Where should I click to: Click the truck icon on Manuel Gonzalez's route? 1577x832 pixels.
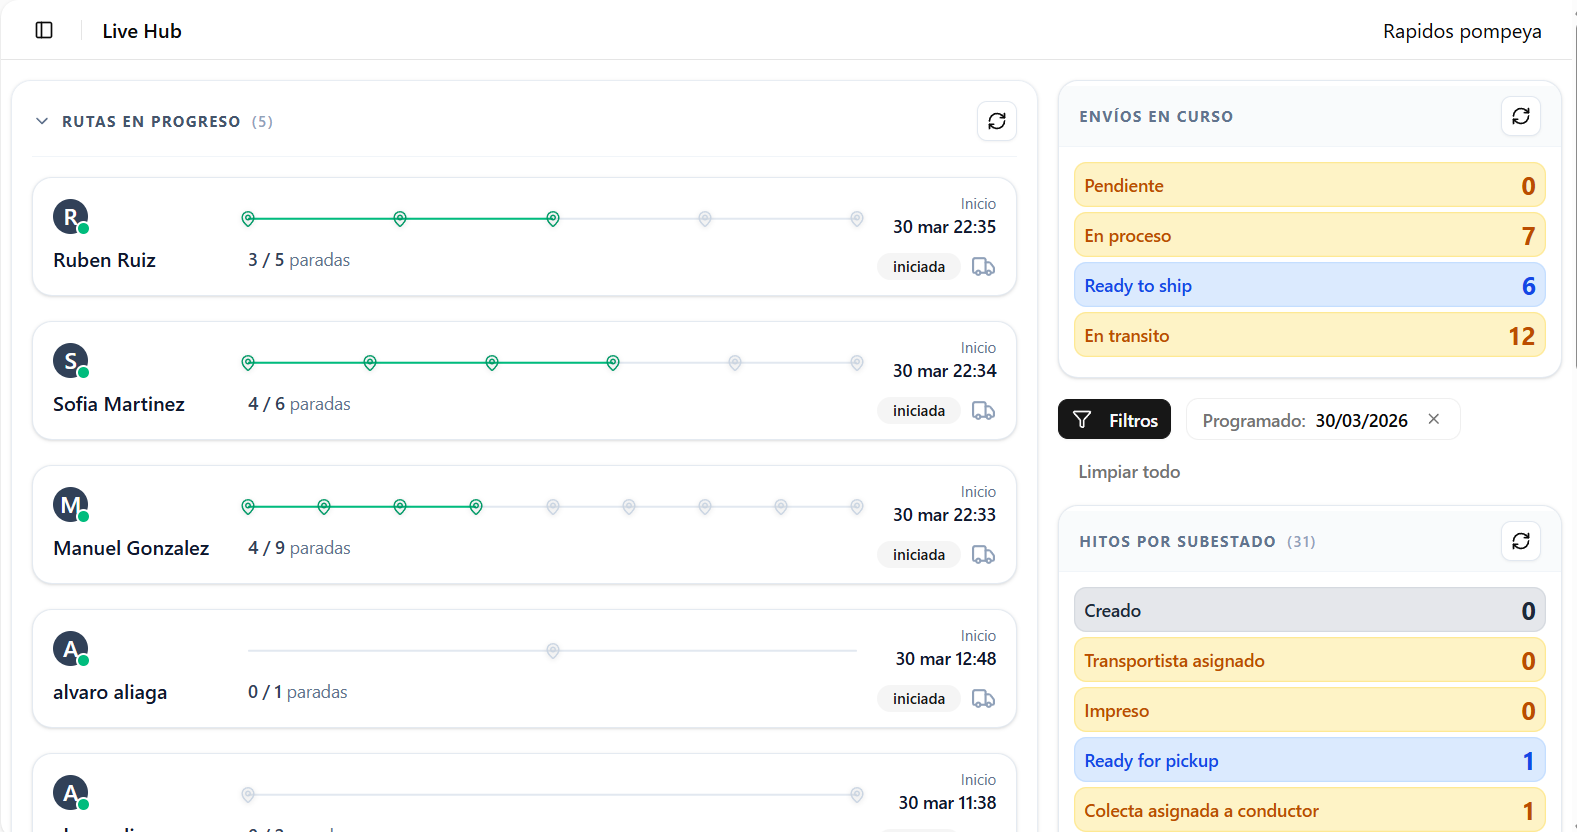tap(983, 555)
